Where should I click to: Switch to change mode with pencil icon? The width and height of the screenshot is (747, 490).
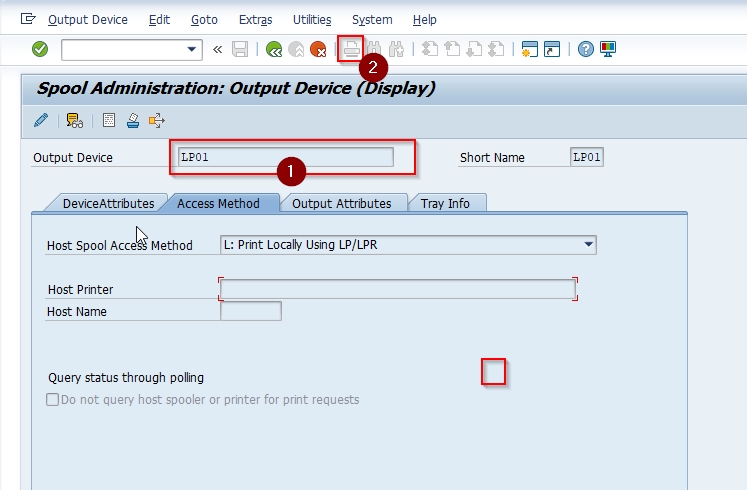pyautogui.click(x=41, y=120)
